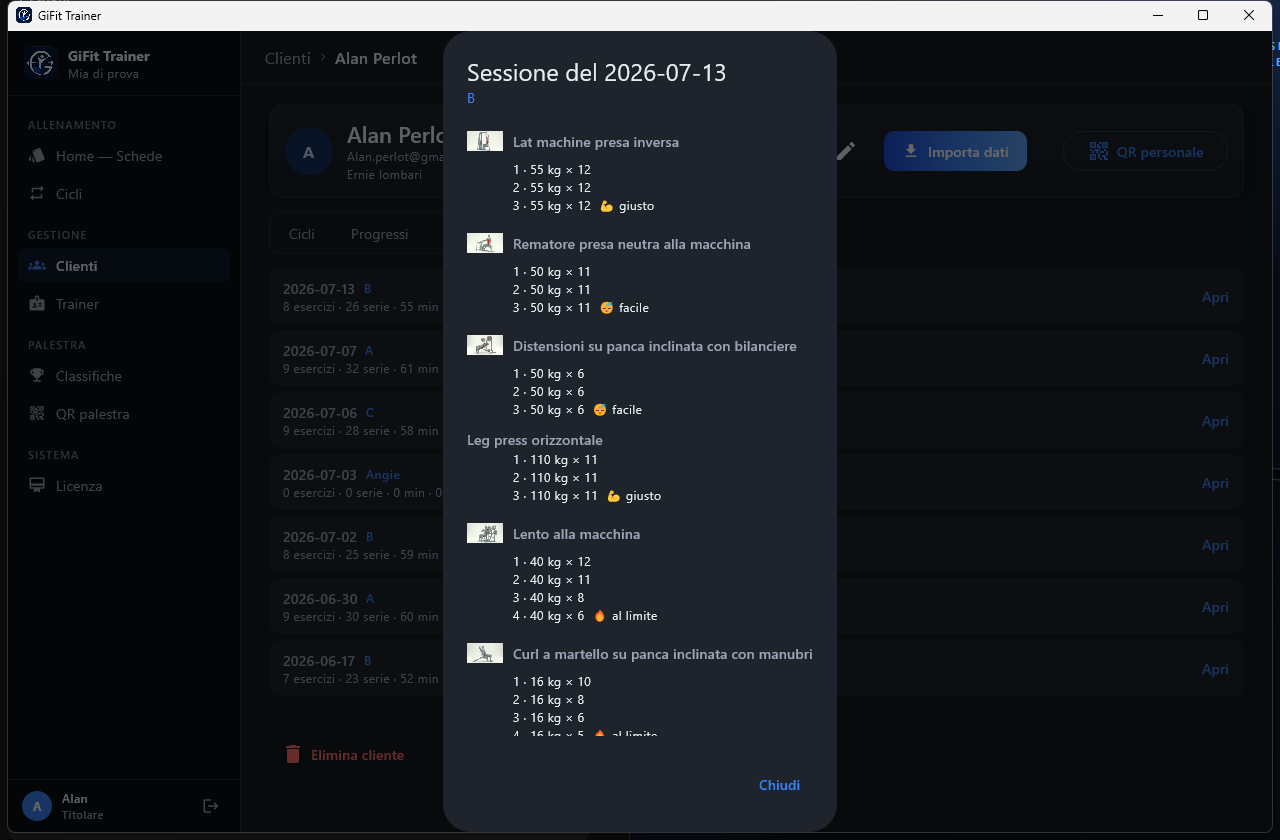Select the Clienti people icon
Screen dimensions: 1280x840
[37, 266]
